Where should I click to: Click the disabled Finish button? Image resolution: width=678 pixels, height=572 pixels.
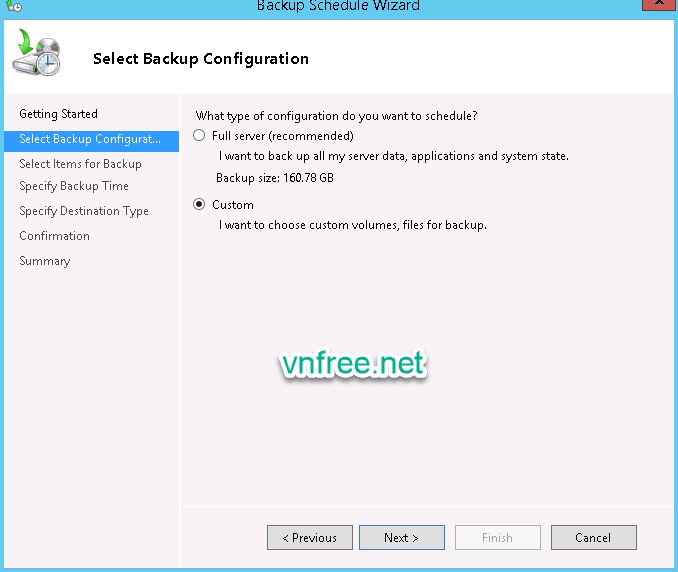497,537
